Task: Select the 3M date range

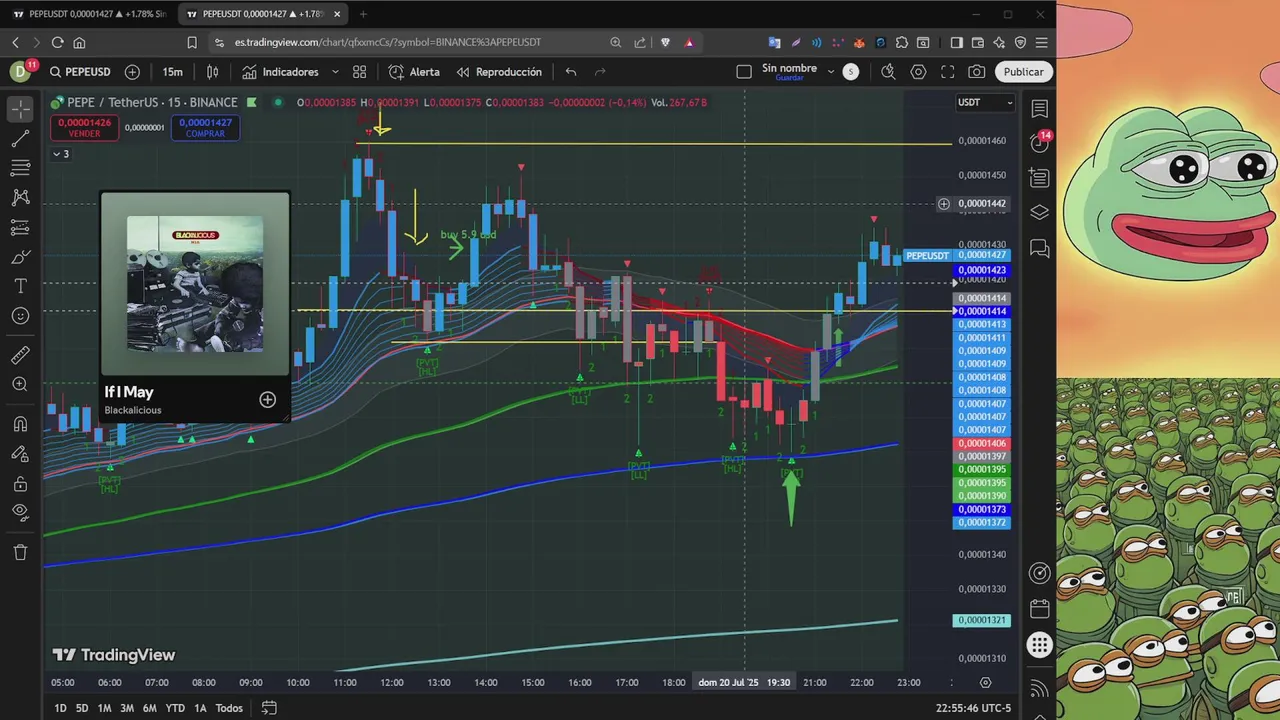Action: click(x=127, y=708)
